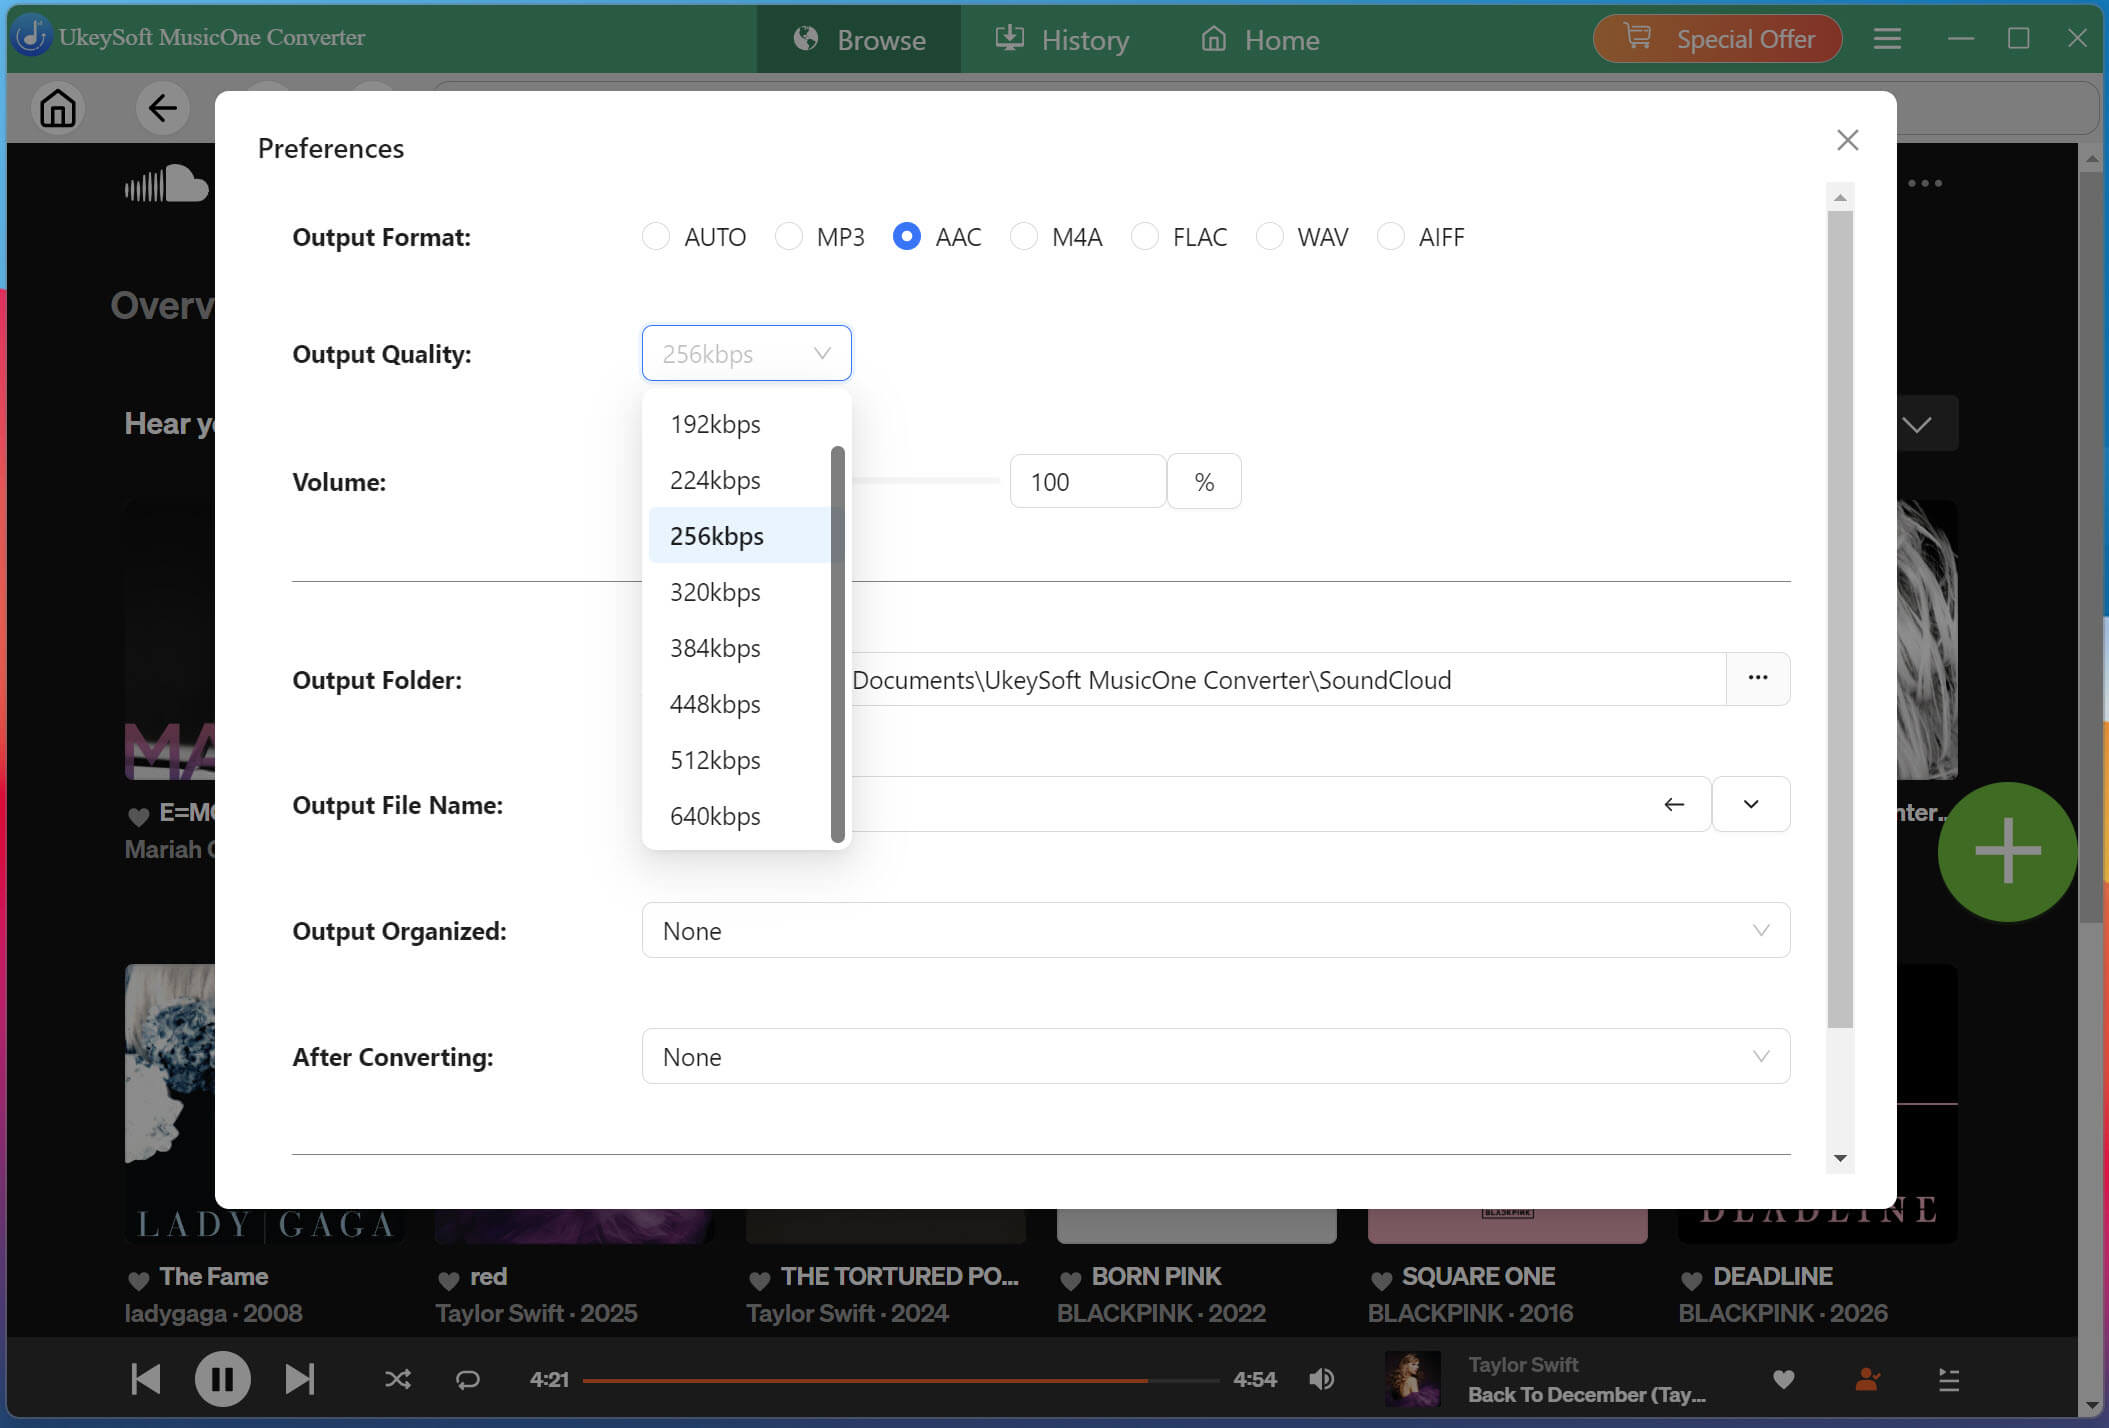Click the green add plus button
The width and height of the screenshot is (2109, 1428).
pyautogui.click(x=2006, y=852)
